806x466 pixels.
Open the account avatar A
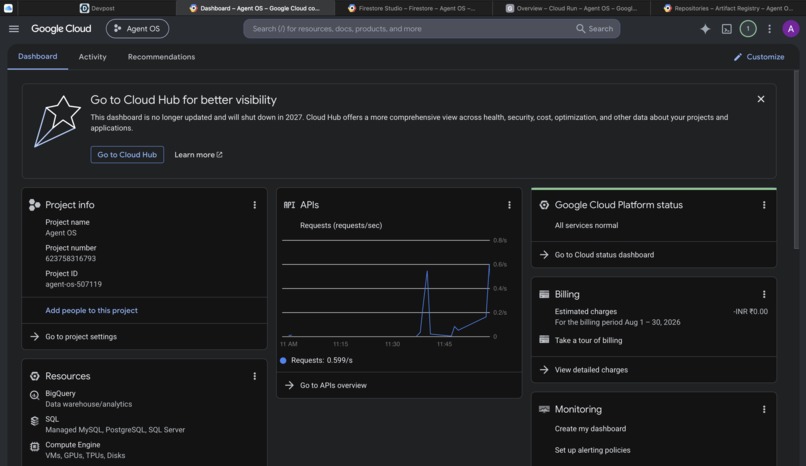791,29
